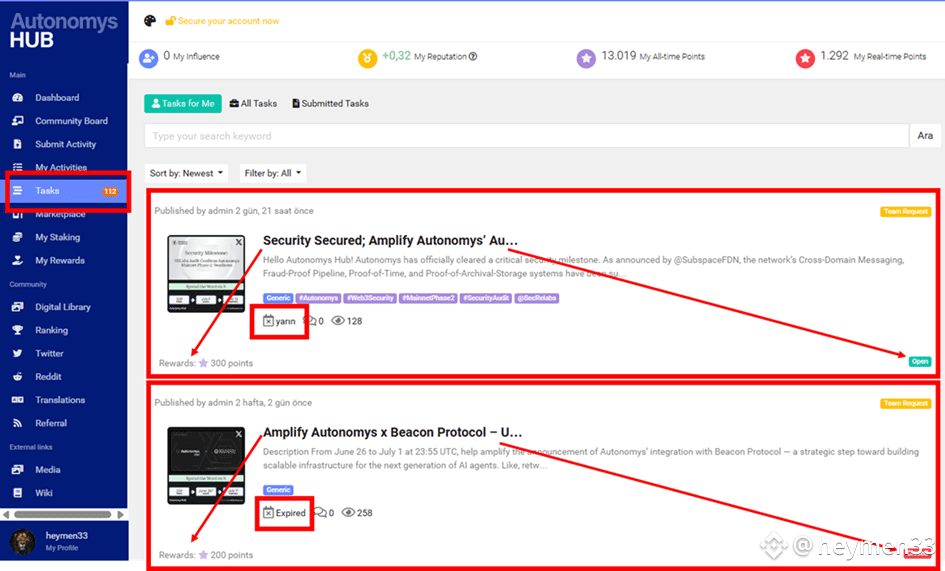Click the My Reputation medal icon
This screenshot has height=571, width=945.
click(367, 58)
